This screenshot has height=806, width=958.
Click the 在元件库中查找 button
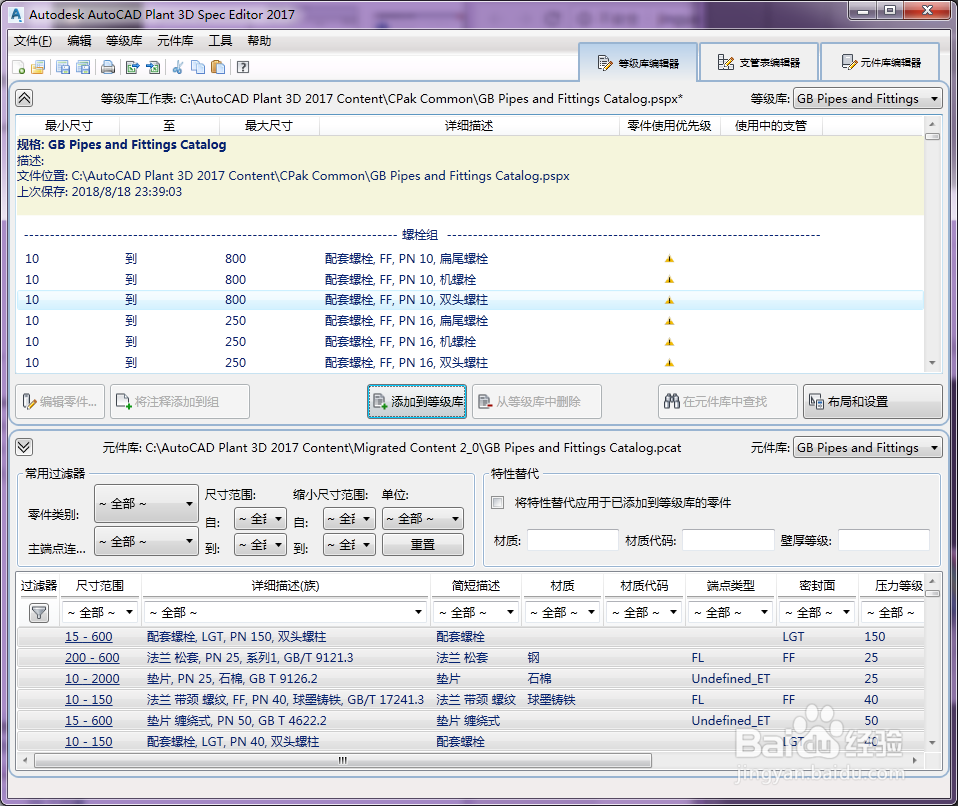[x=728, y=401]
